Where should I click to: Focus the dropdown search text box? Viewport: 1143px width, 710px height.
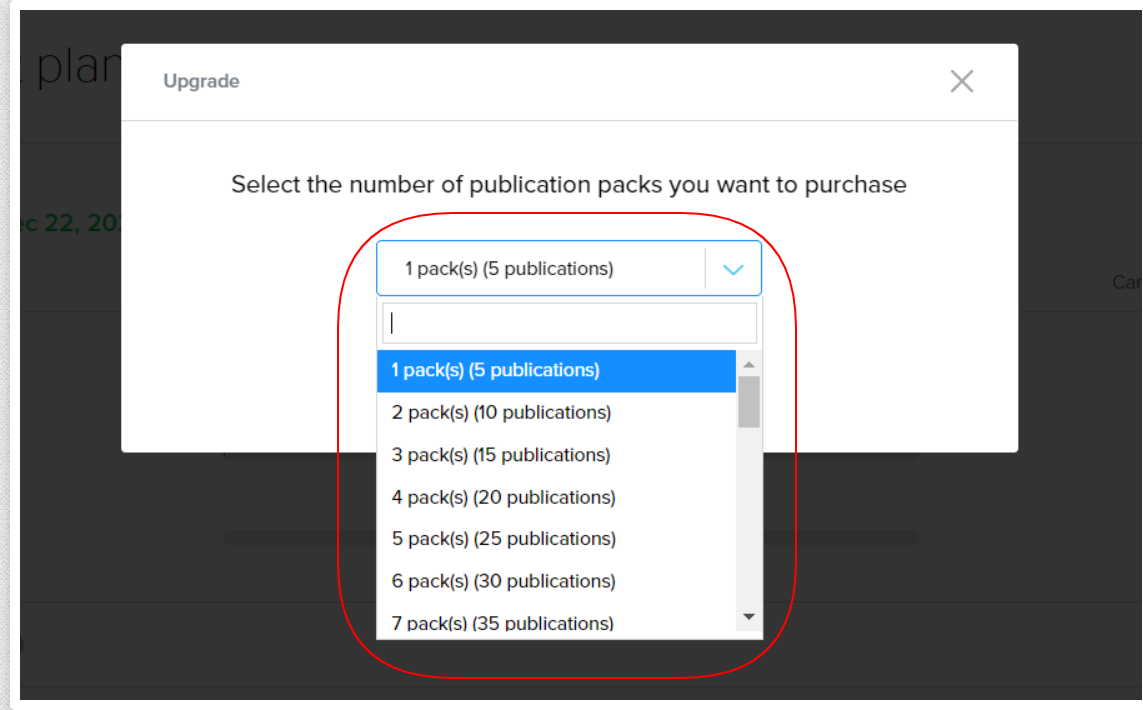[569, 323]
